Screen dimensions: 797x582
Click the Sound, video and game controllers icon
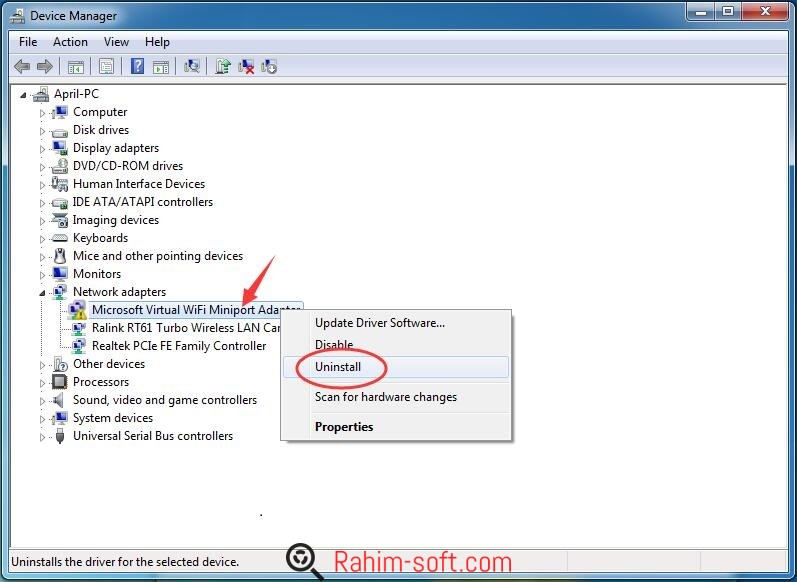pyautogui.click(x=59, y=400)
